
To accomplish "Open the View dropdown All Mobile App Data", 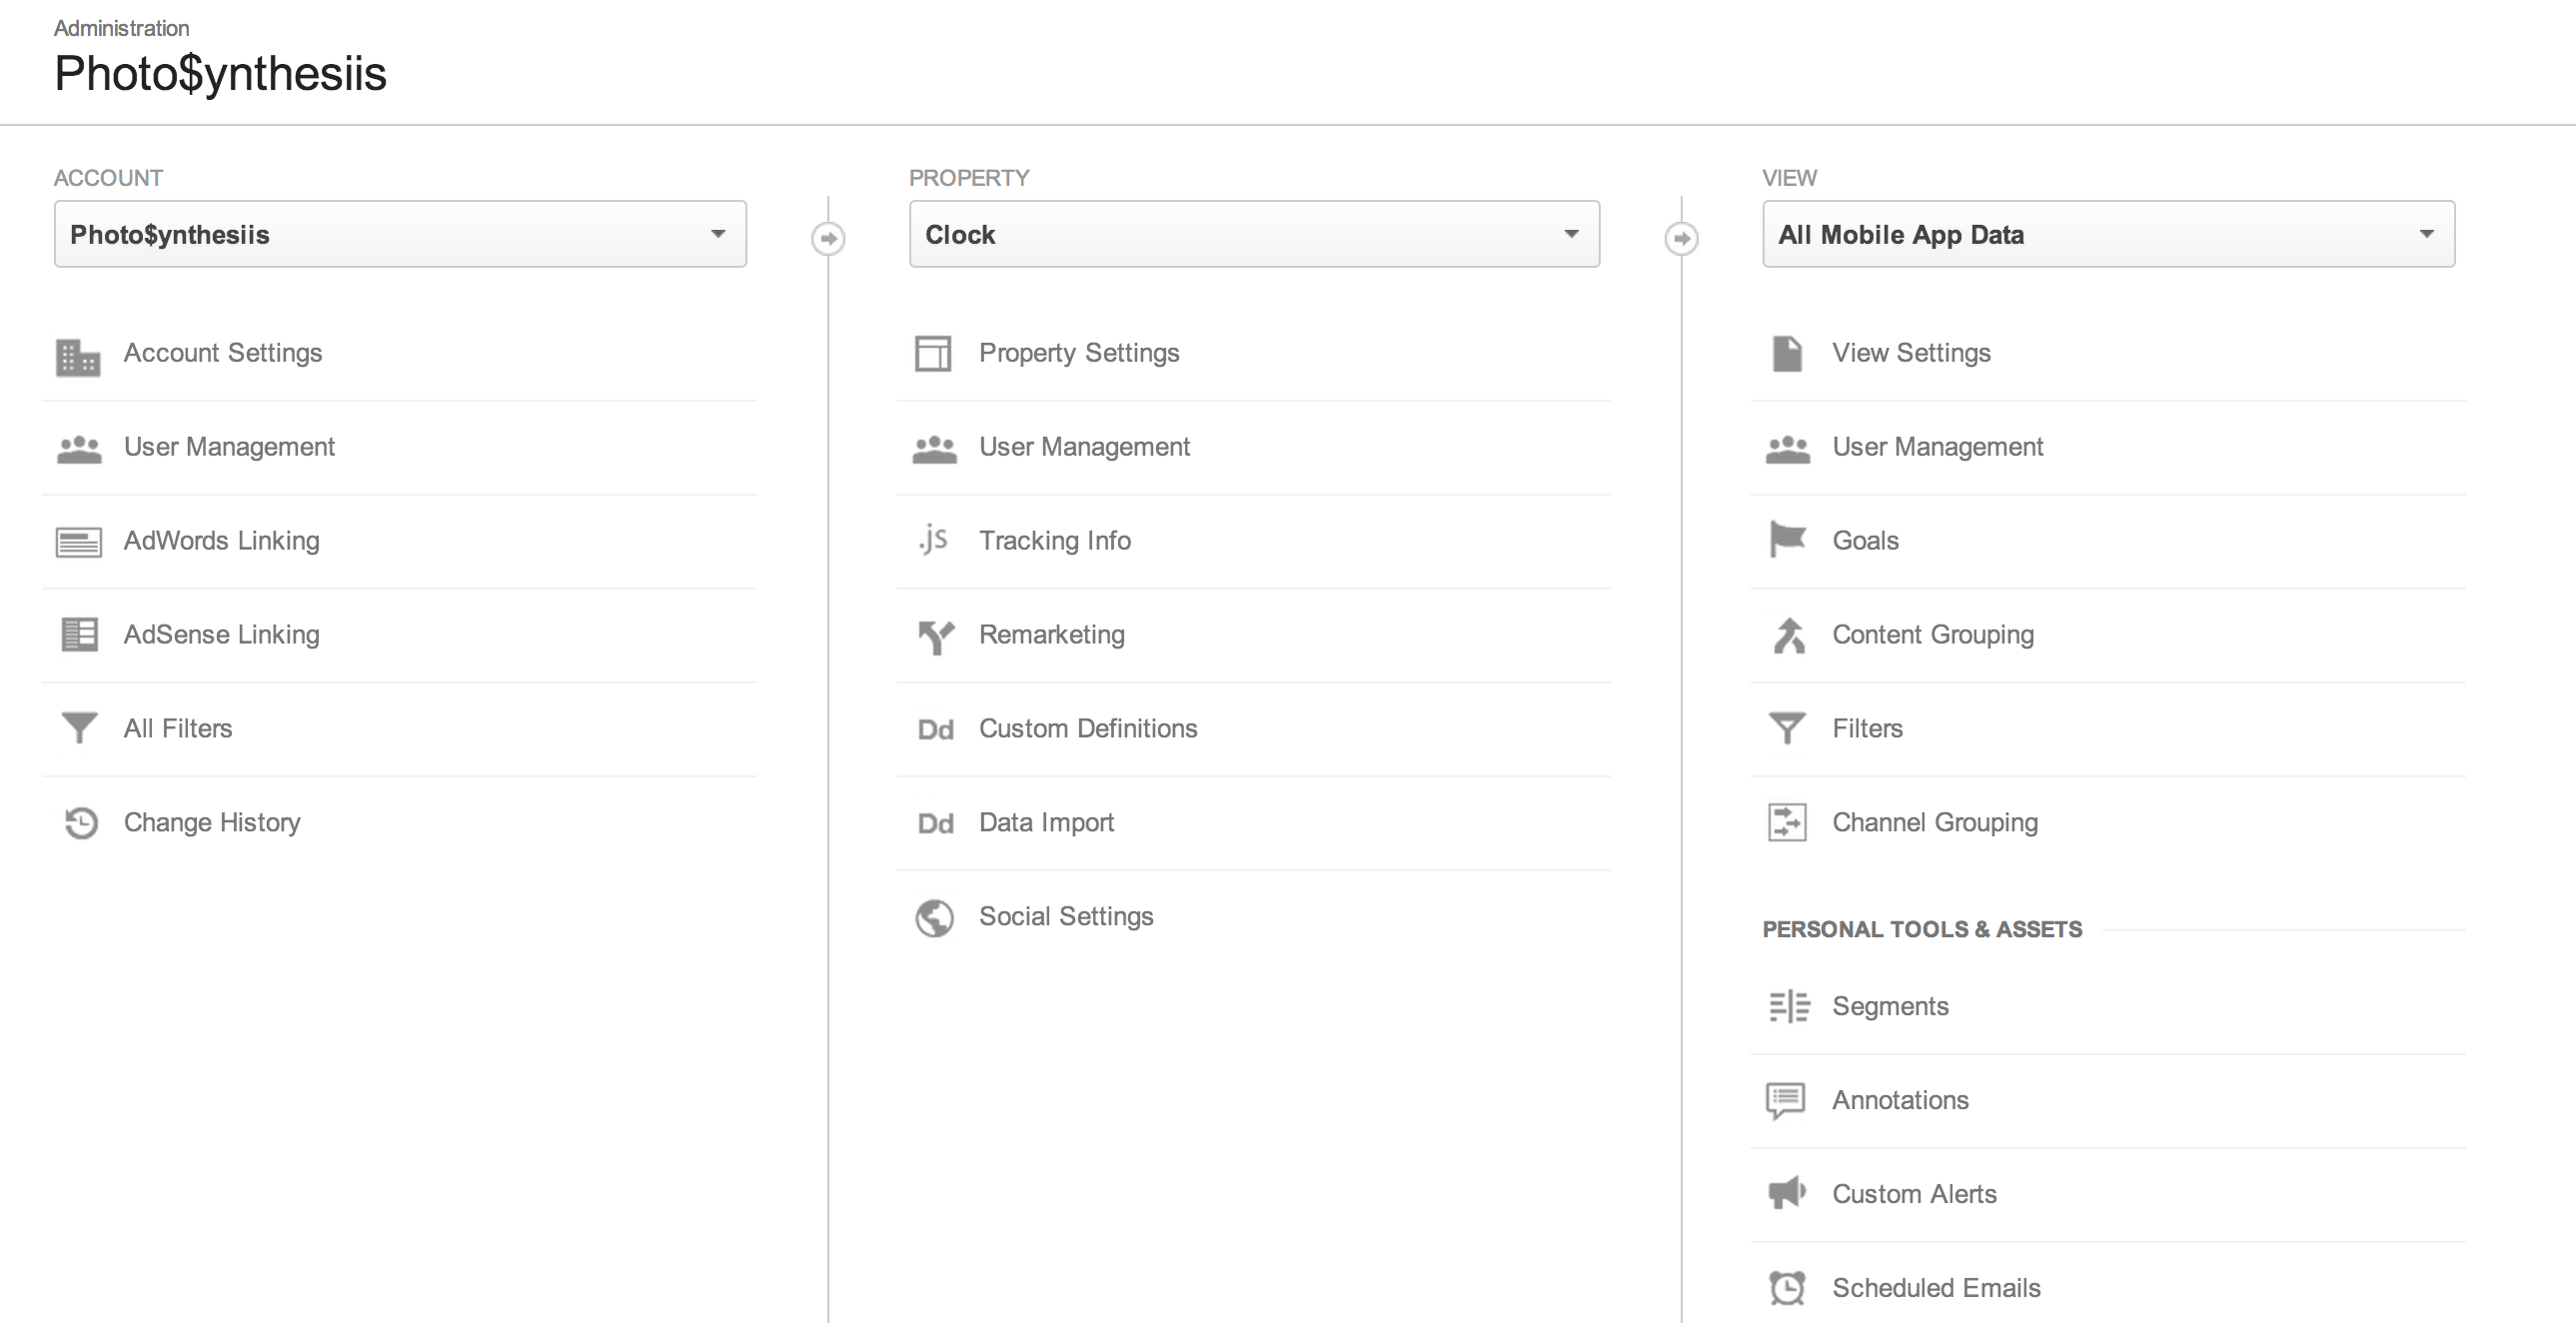I will [2108, 234].
